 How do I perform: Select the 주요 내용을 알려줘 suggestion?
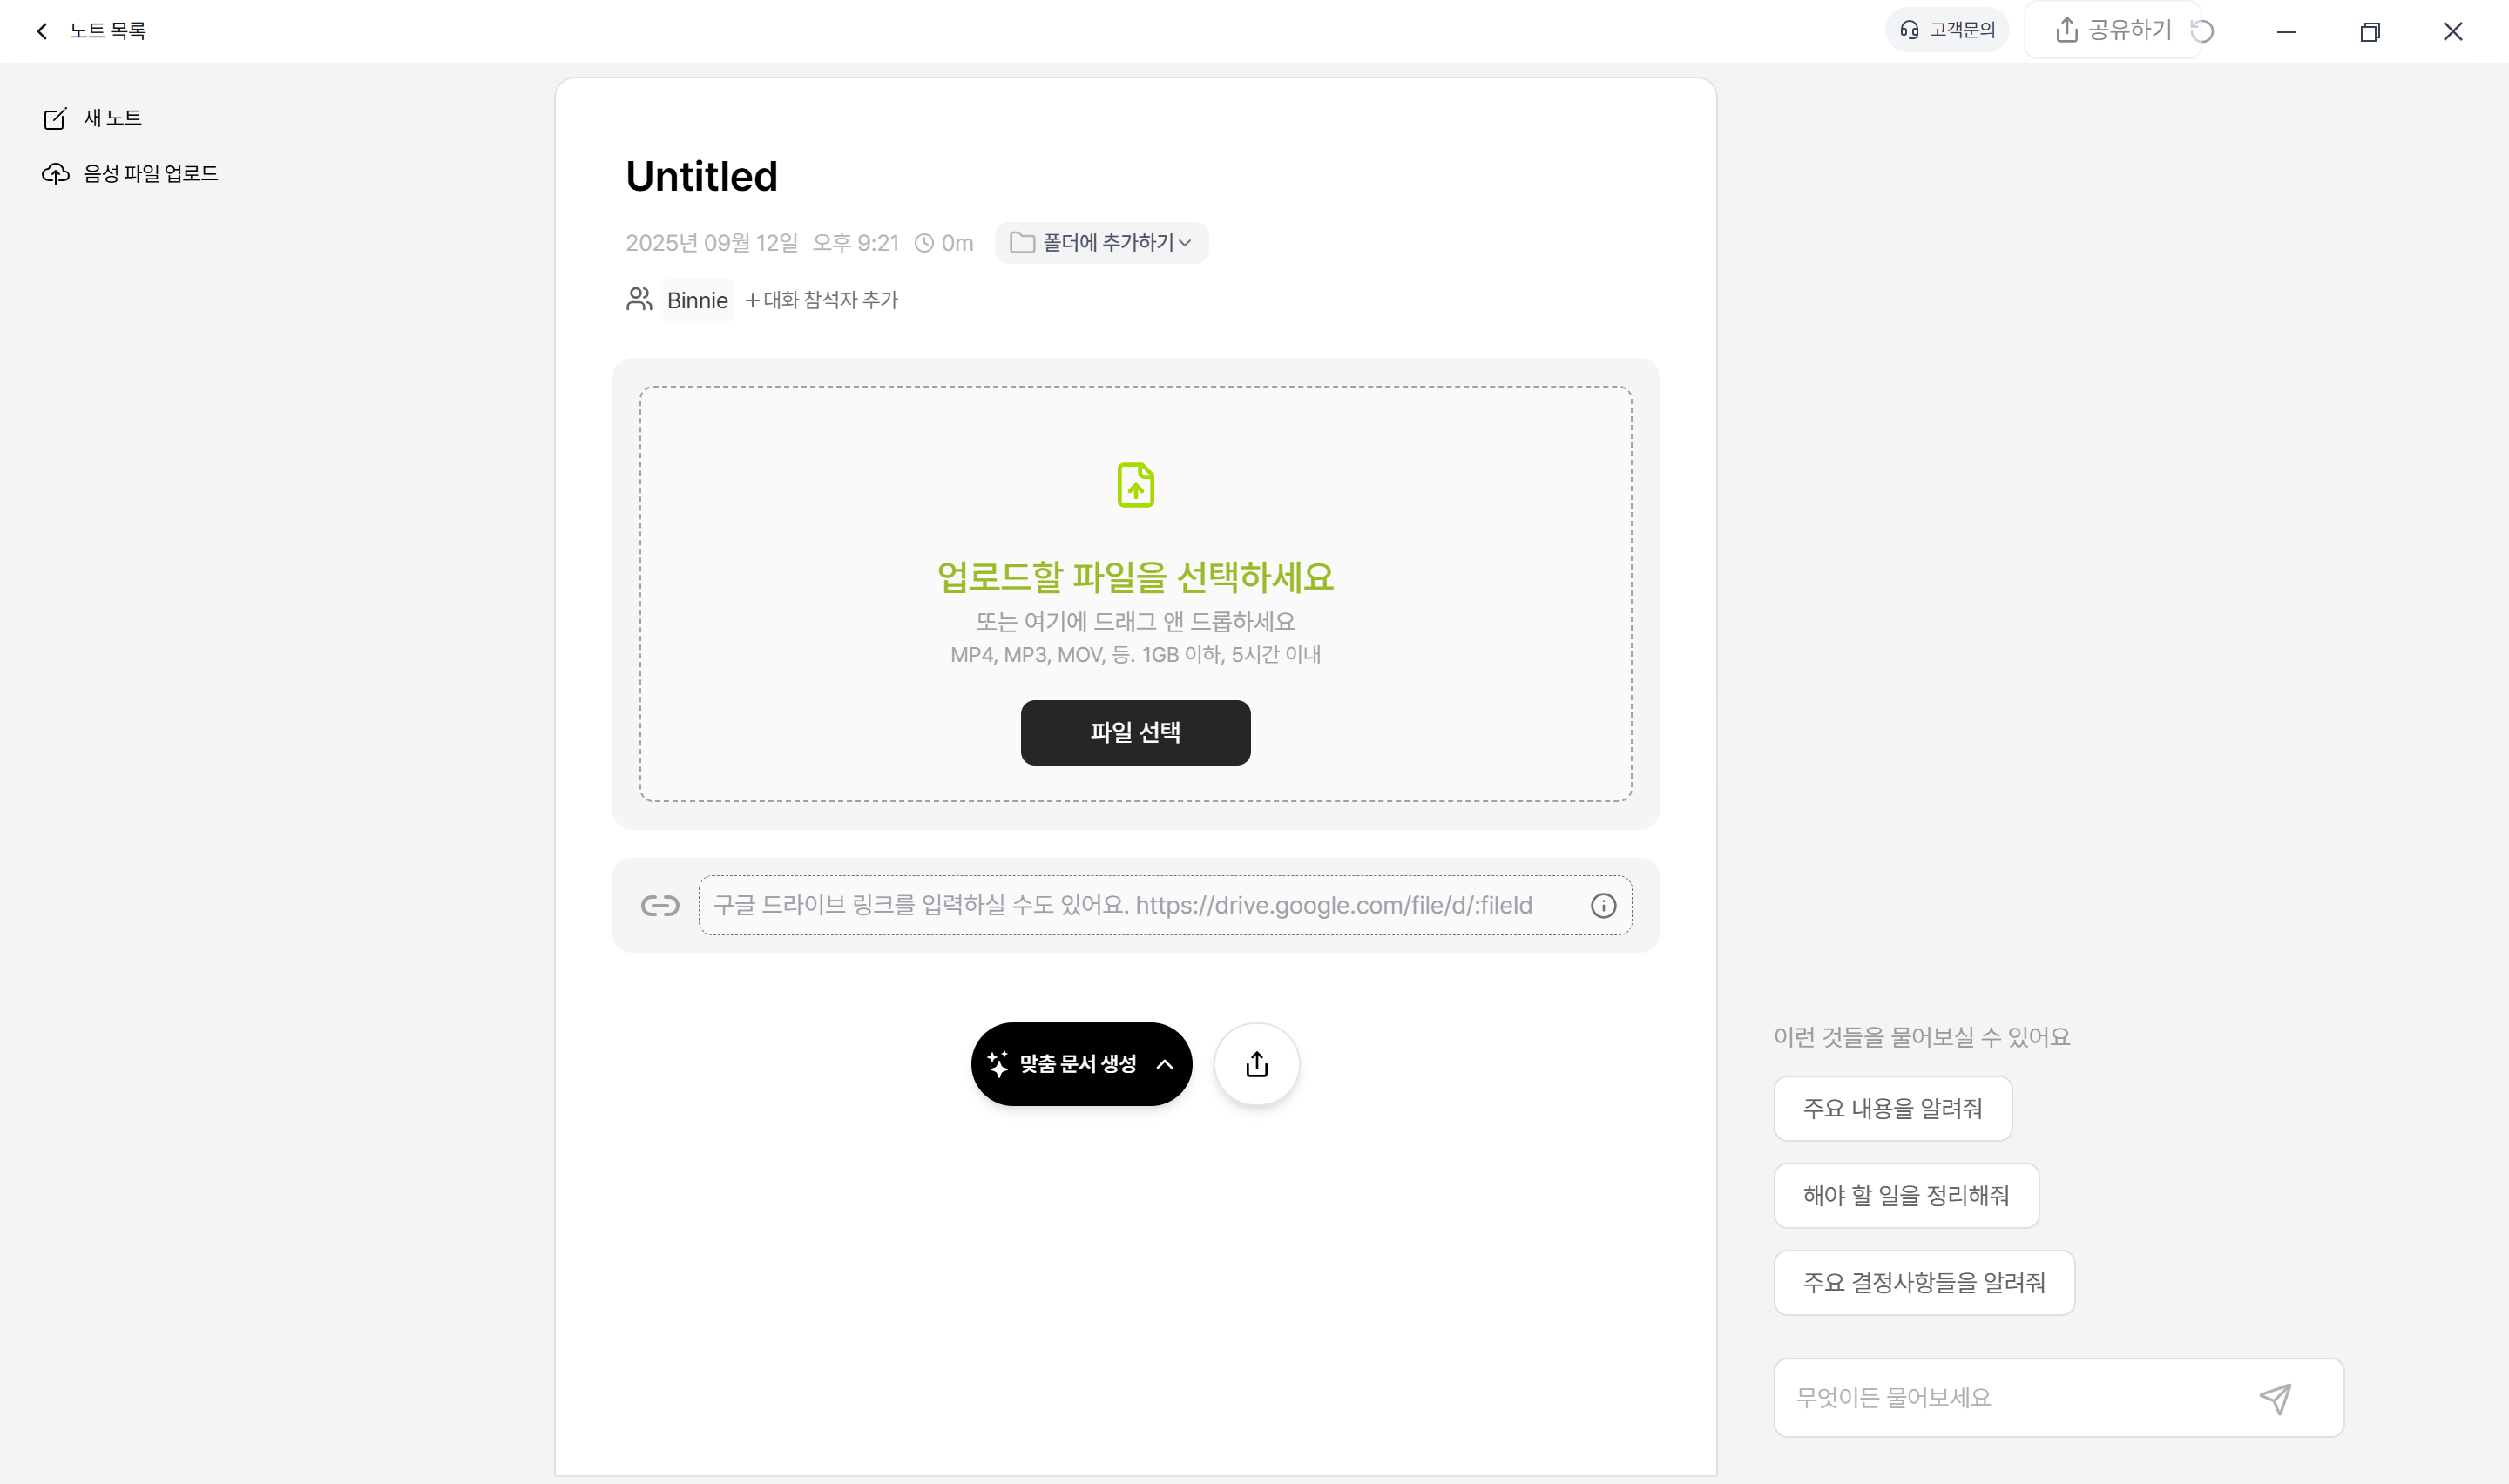coord(1892,1109)
